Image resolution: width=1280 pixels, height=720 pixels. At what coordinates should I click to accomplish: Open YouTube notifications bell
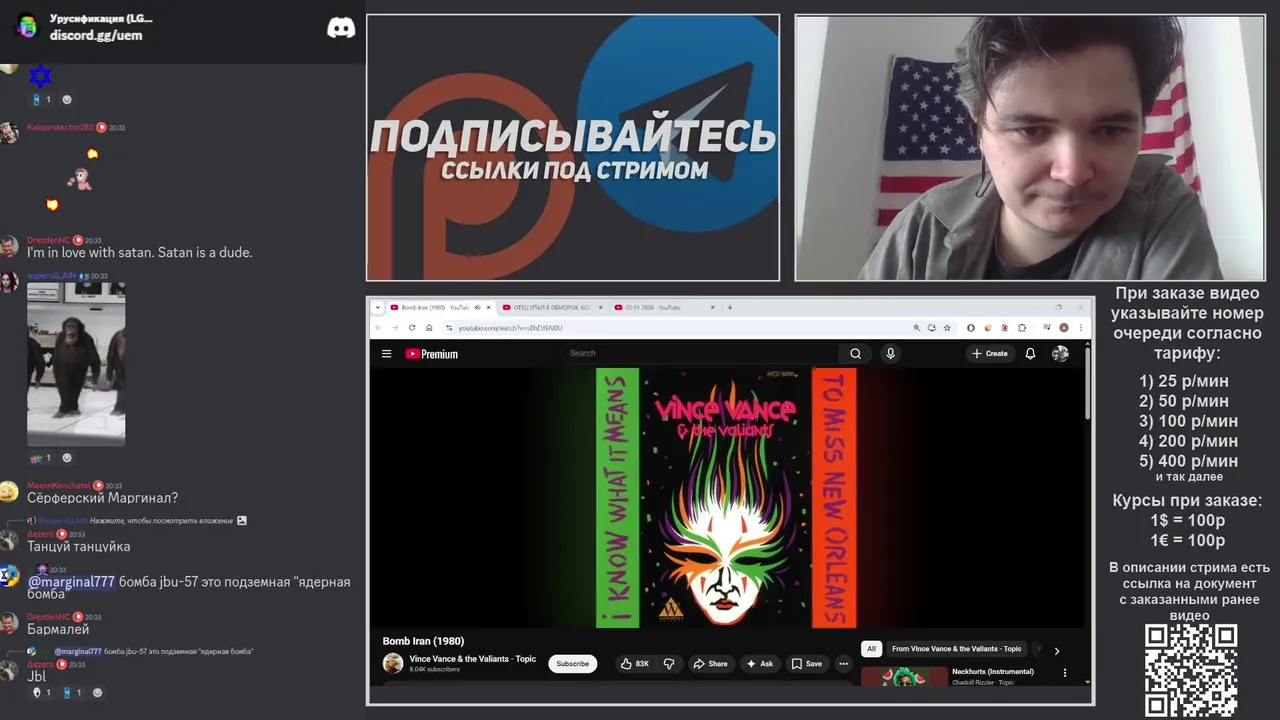coord(1030,353)
